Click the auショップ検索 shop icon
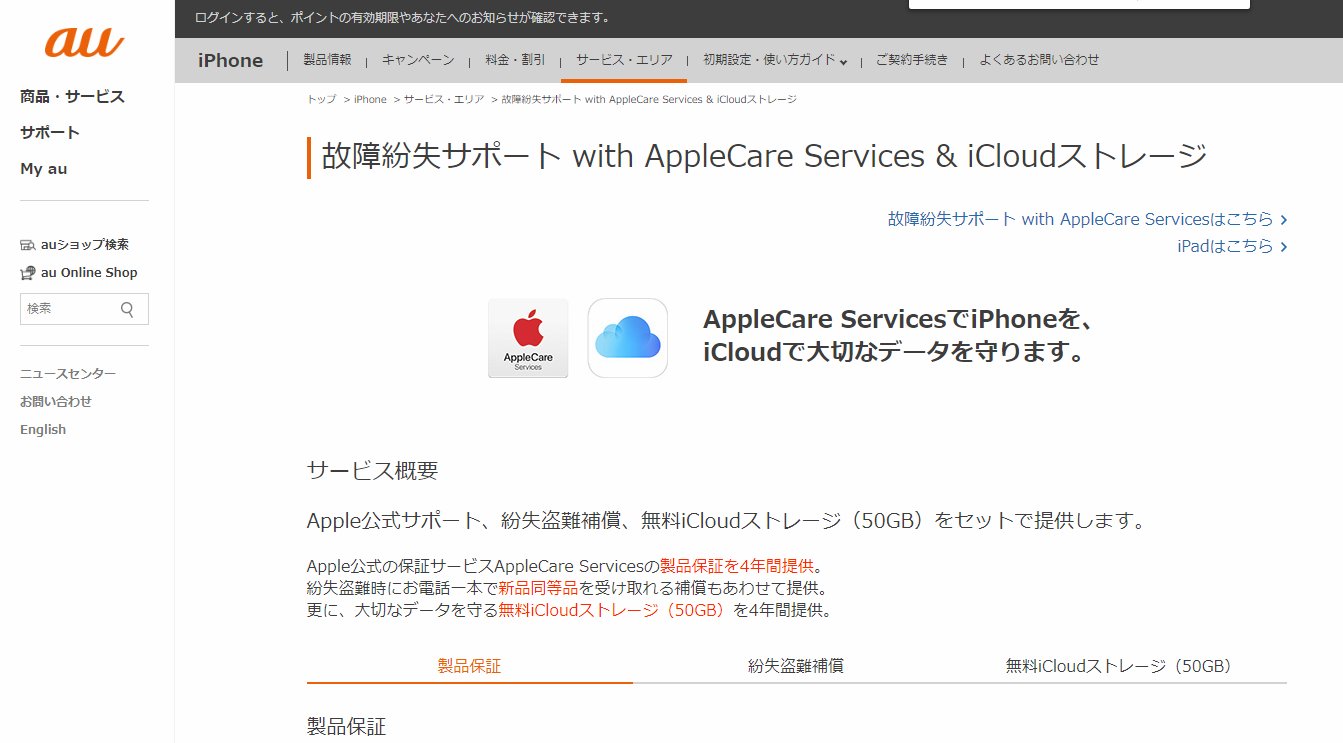The width and height of the screenshot is (1343, 743). point(28,245)
